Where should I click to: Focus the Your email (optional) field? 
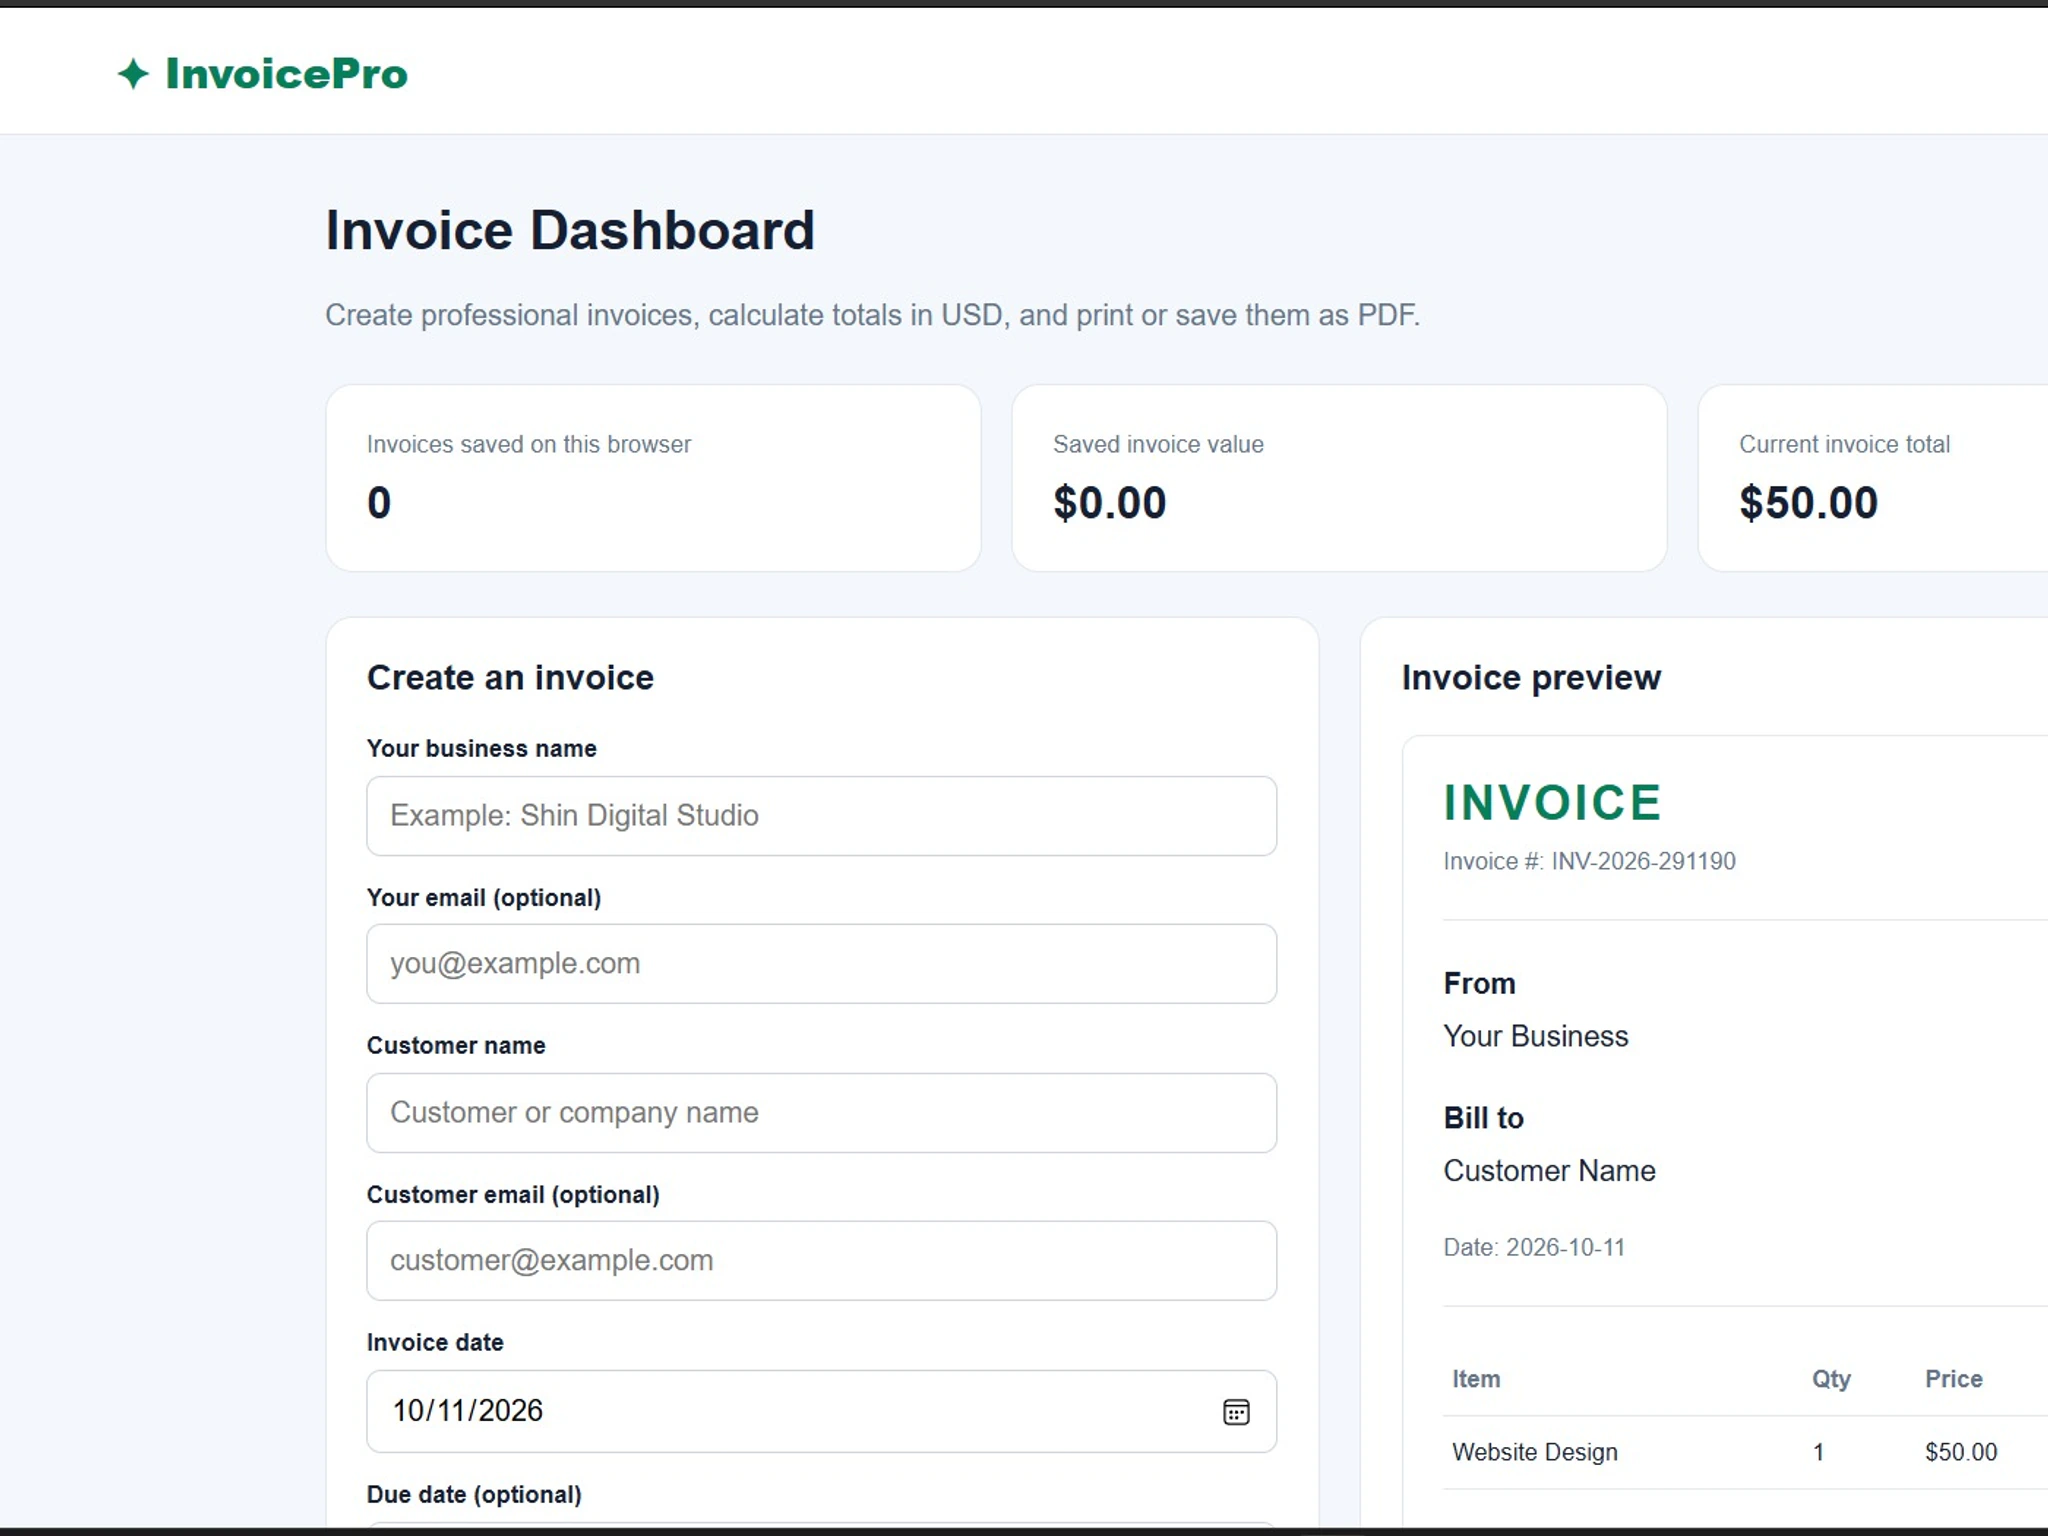pos(821,964)
